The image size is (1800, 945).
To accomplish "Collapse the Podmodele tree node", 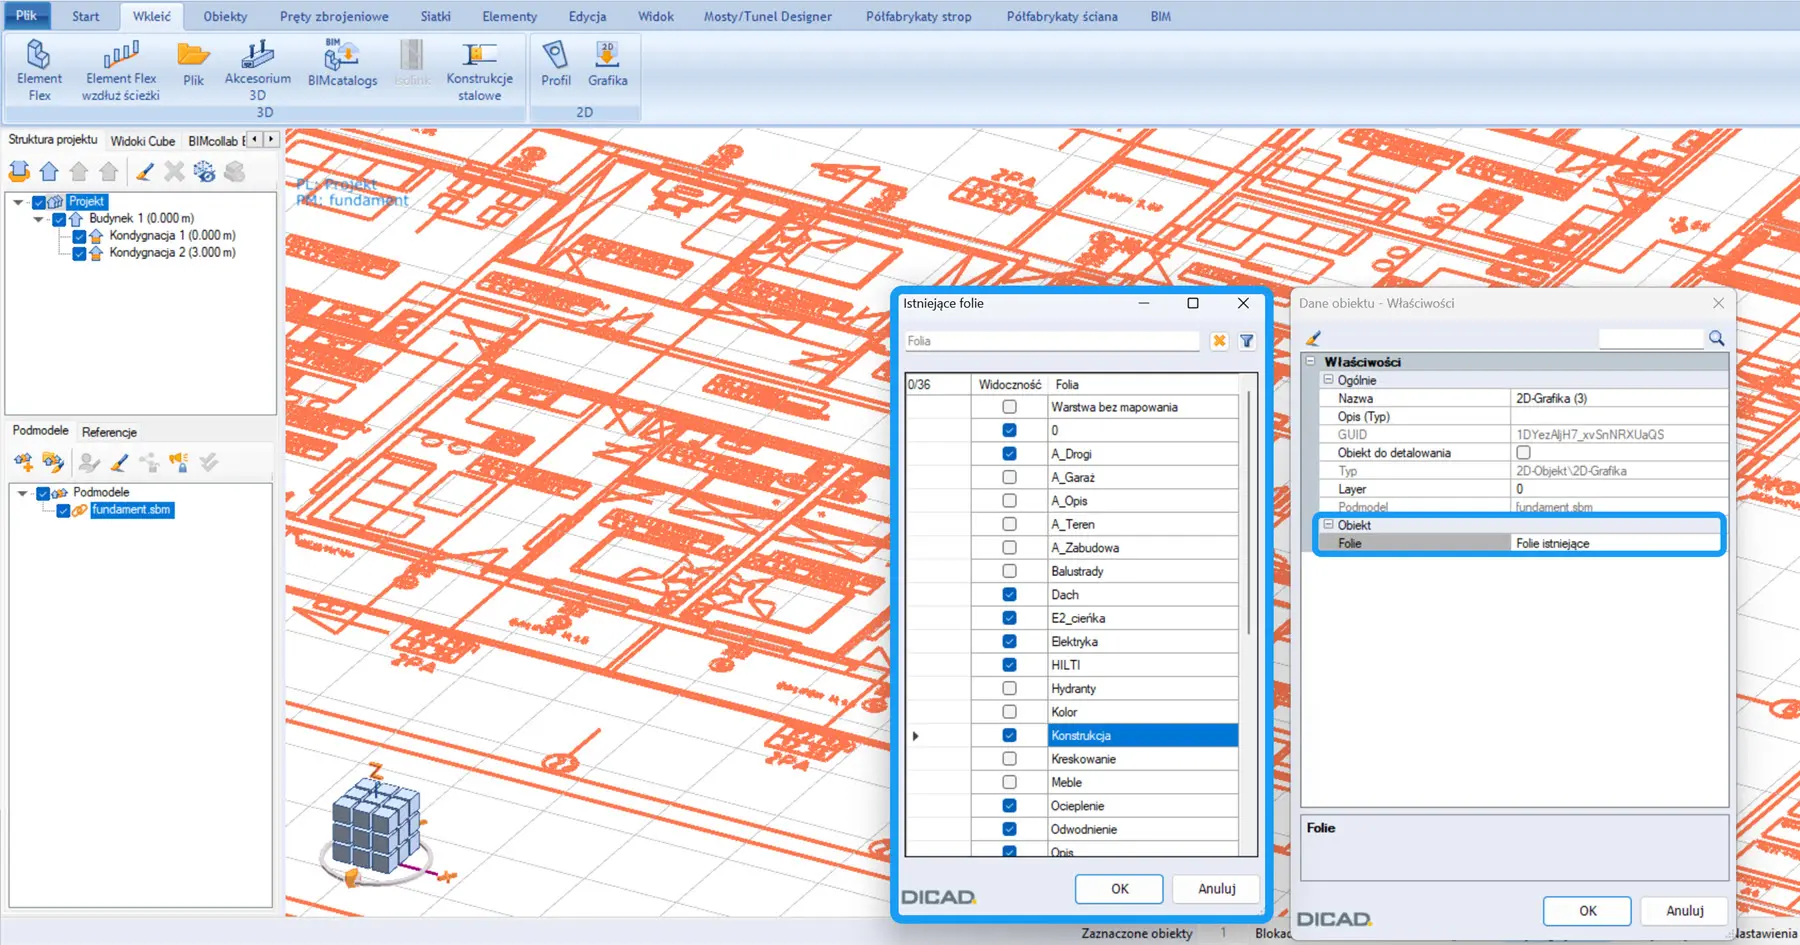I will click(22, 493).
